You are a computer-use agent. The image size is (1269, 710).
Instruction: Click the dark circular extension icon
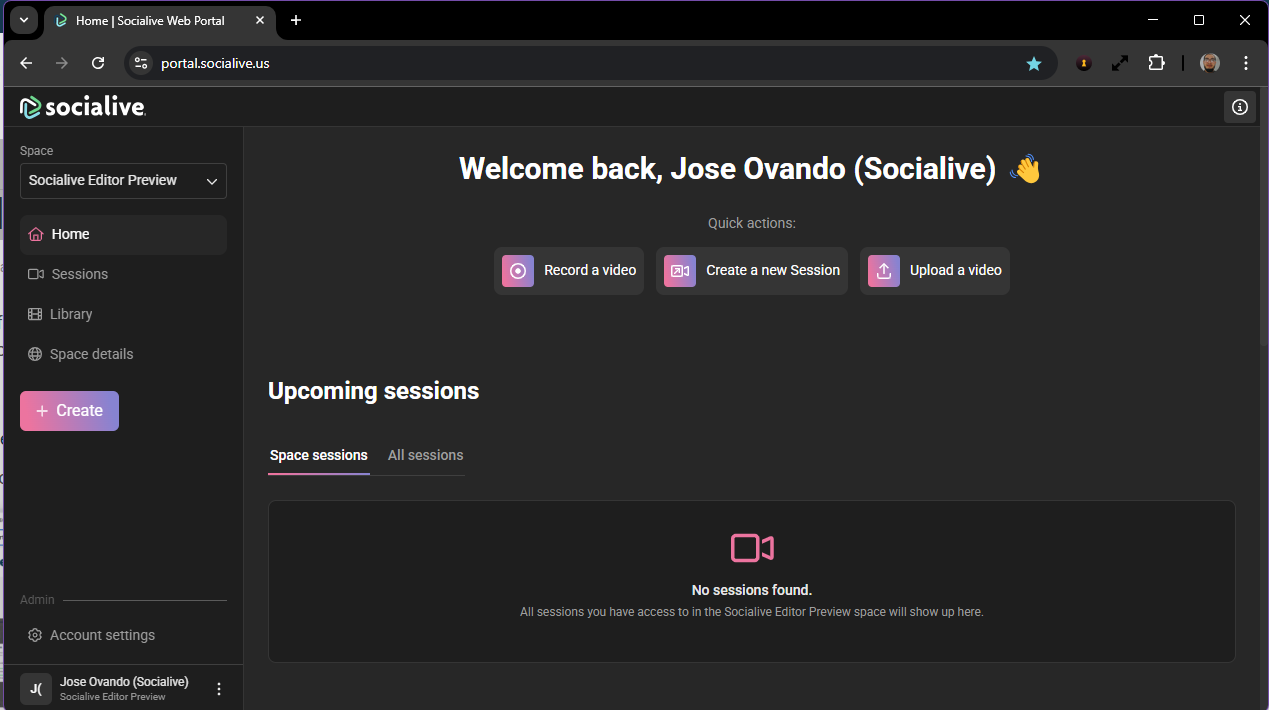tap(1083, 63)
